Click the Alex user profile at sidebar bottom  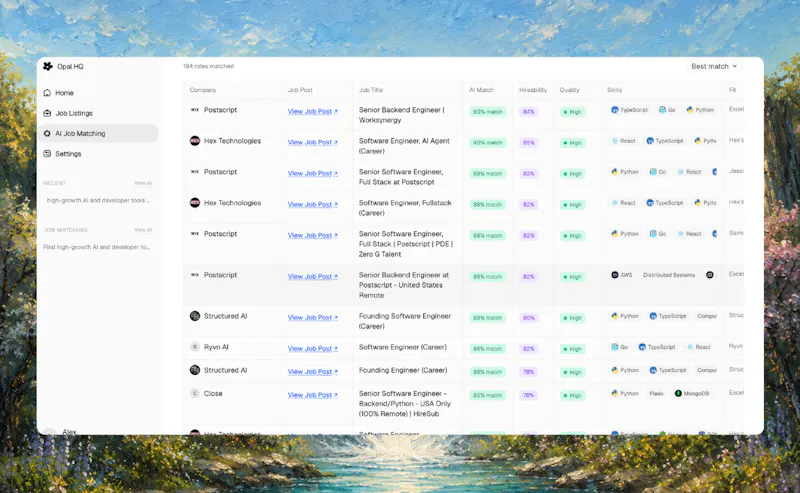61,431
